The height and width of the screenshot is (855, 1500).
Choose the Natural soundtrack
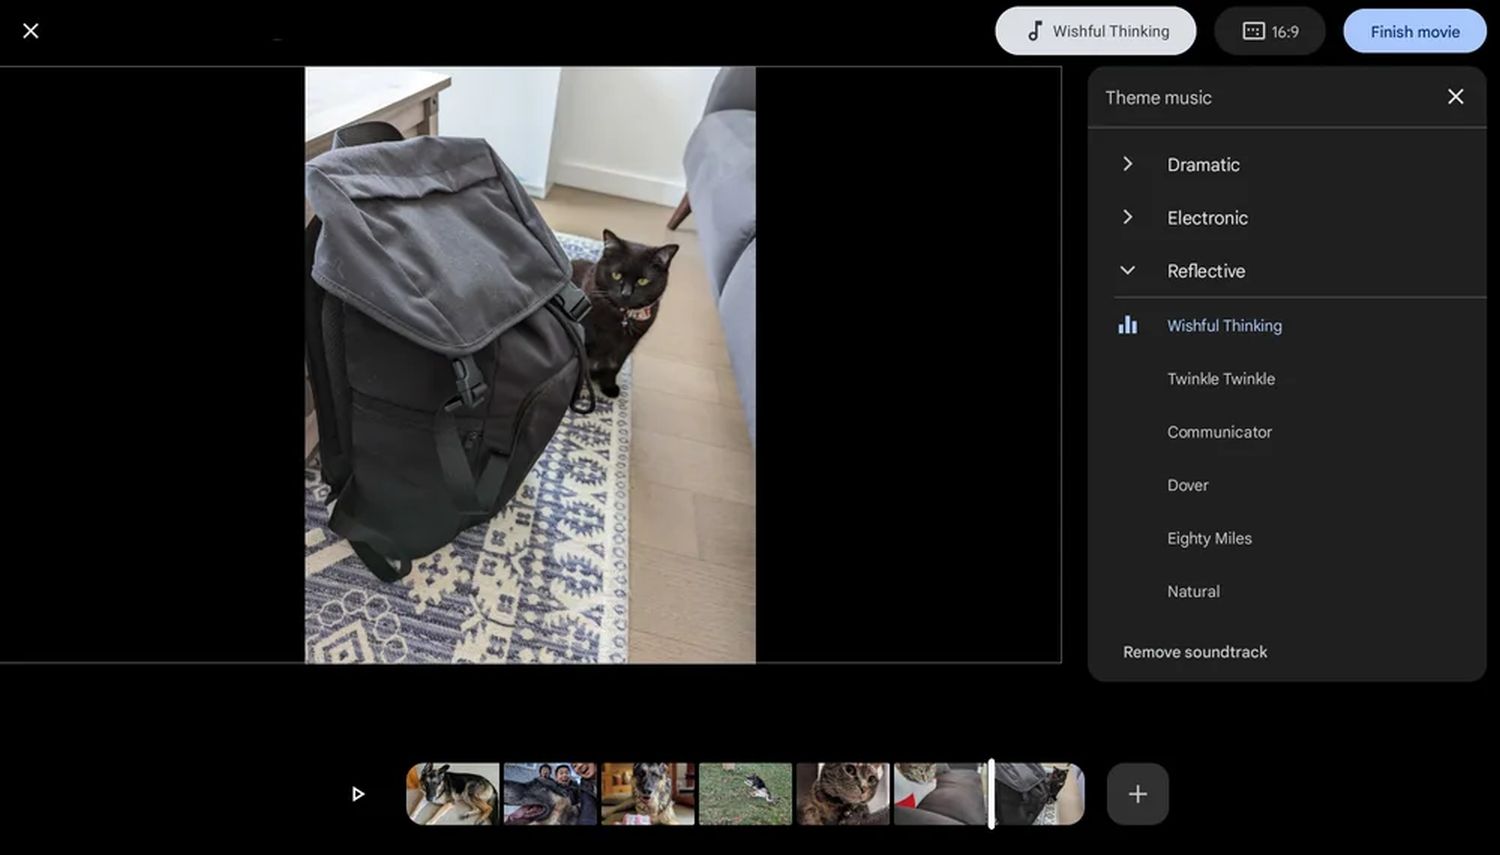click(x=1193, y=591)
